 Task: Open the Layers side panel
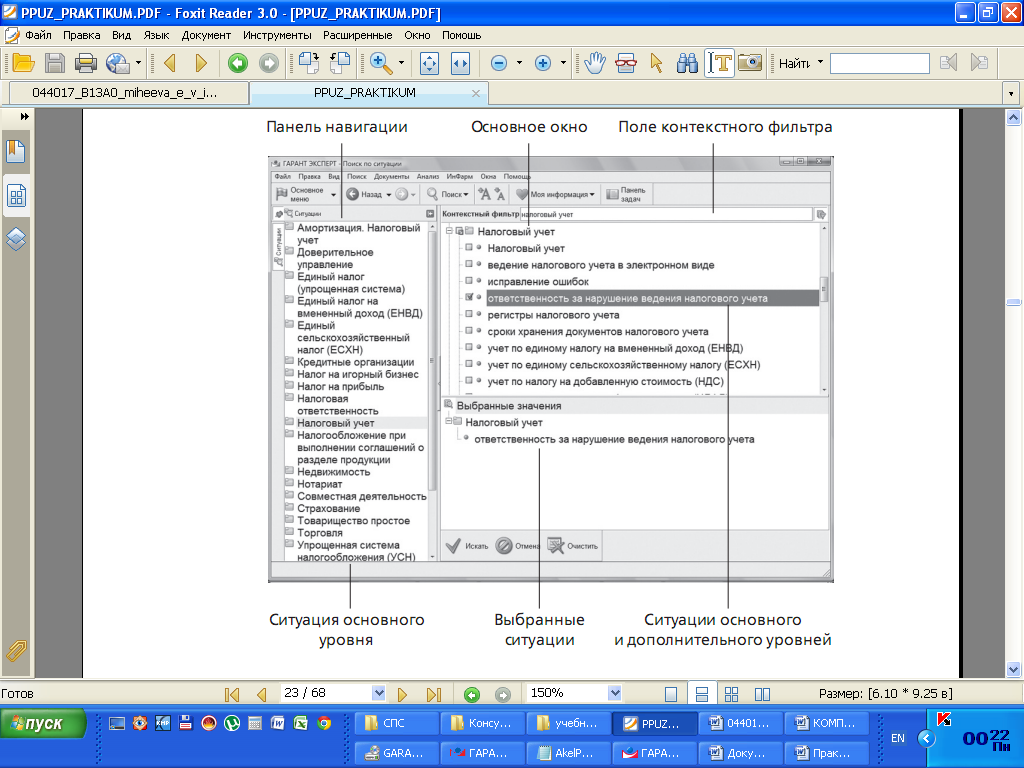pyautogui.click(x=16, y=239)
